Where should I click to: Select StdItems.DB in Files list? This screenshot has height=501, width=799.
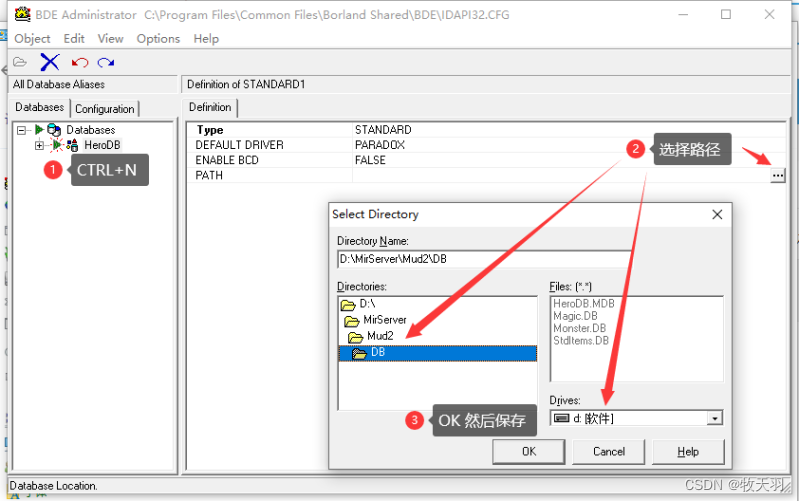pyautogui.click(x=581, y=340)
